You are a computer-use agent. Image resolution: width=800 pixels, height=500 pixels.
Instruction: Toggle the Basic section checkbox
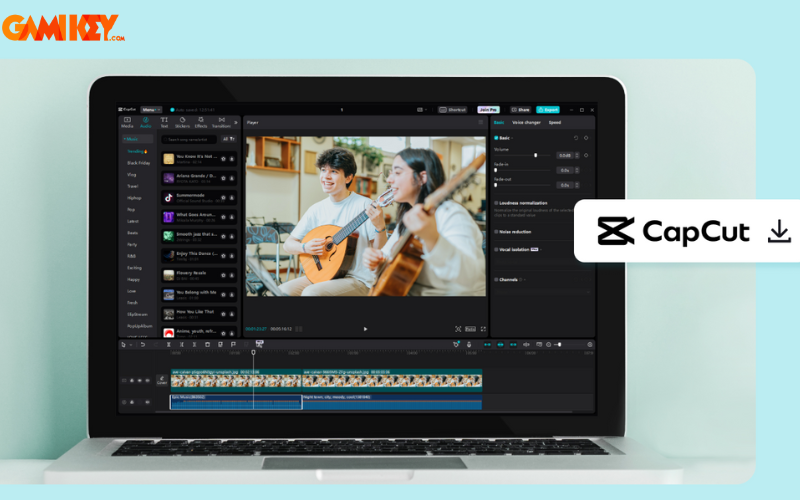(x=496, y=138)
